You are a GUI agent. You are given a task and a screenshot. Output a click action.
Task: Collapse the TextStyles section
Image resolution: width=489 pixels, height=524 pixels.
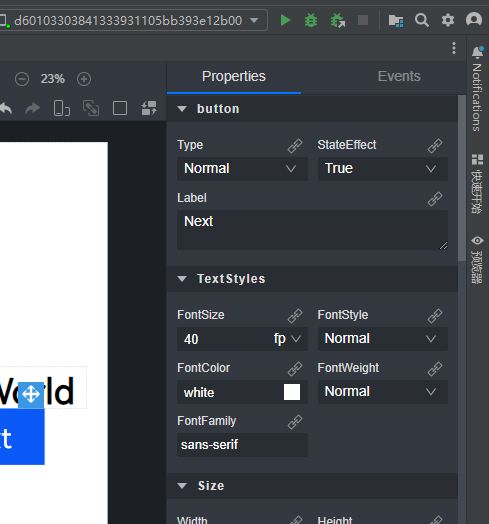(x=182, y=279)
